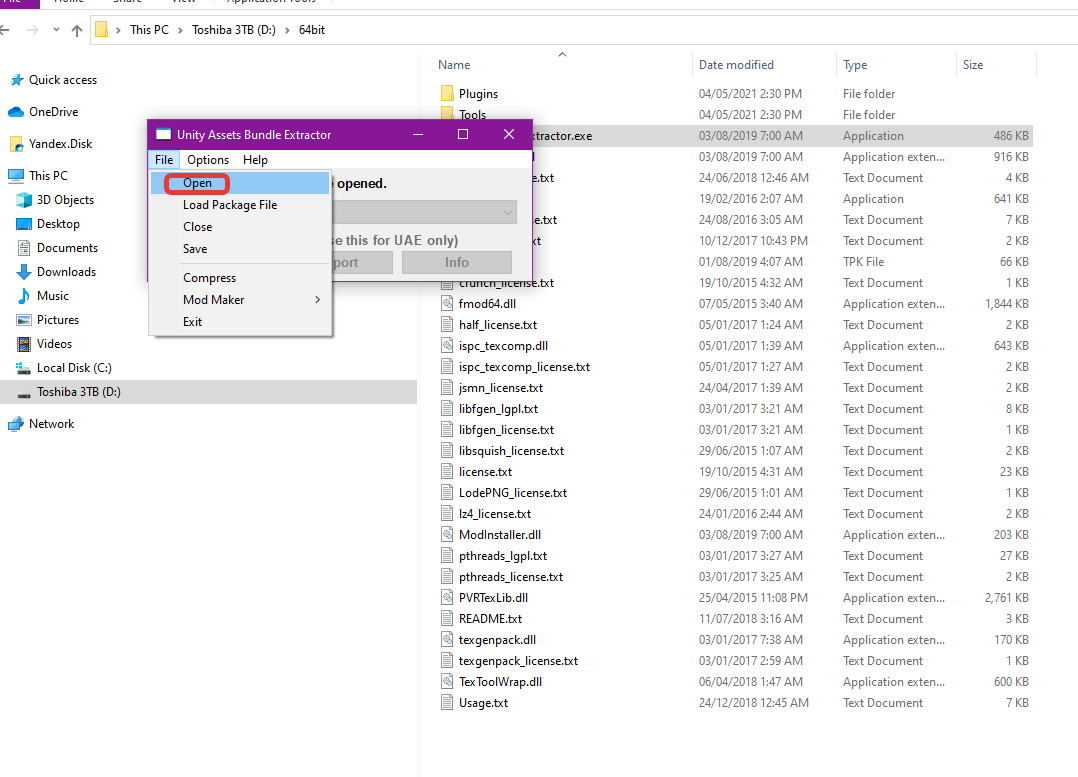Select ispc_texcomp.dll in file list
This screenshot has width=1078, height=777.
coord(734,346)
